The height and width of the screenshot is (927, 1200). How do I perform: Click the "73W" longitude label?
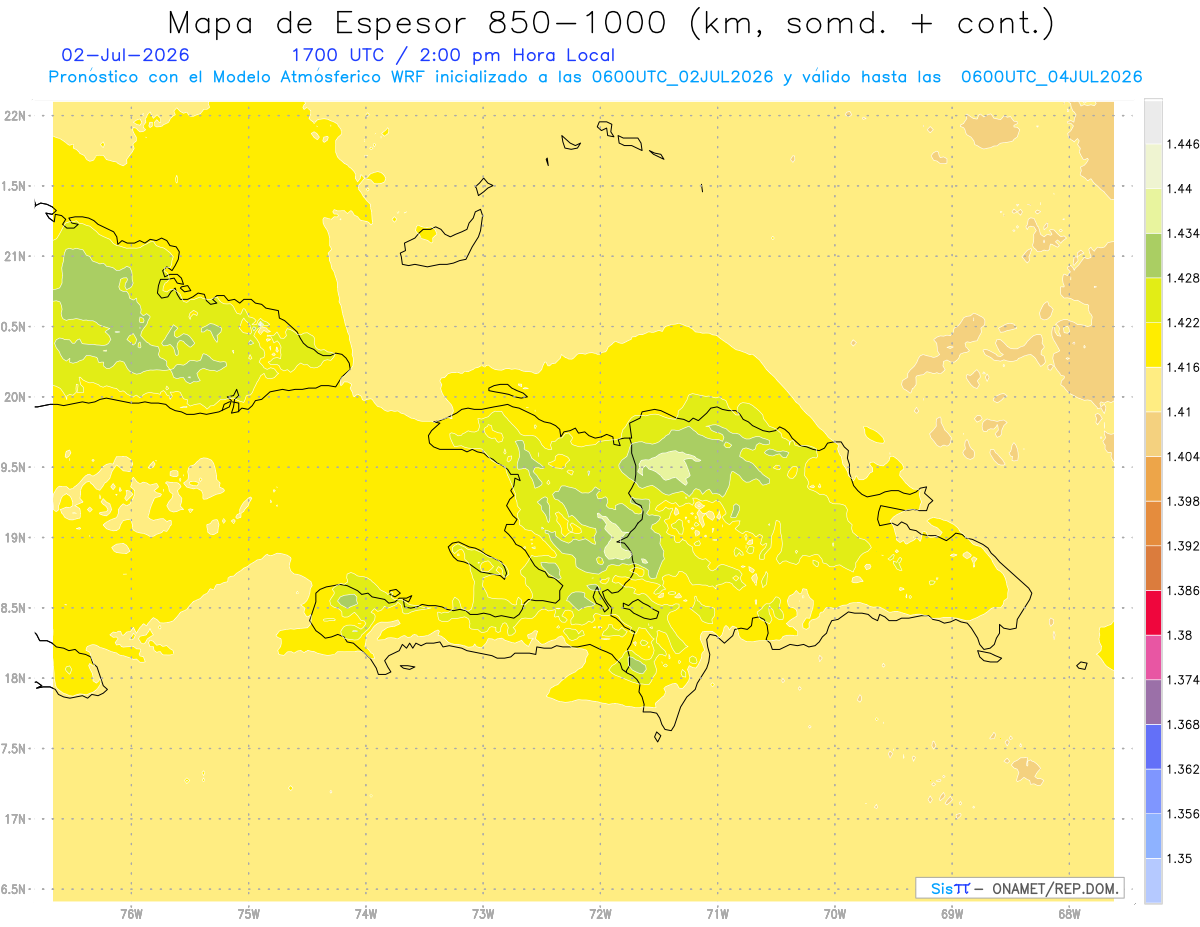click(482, 913)
